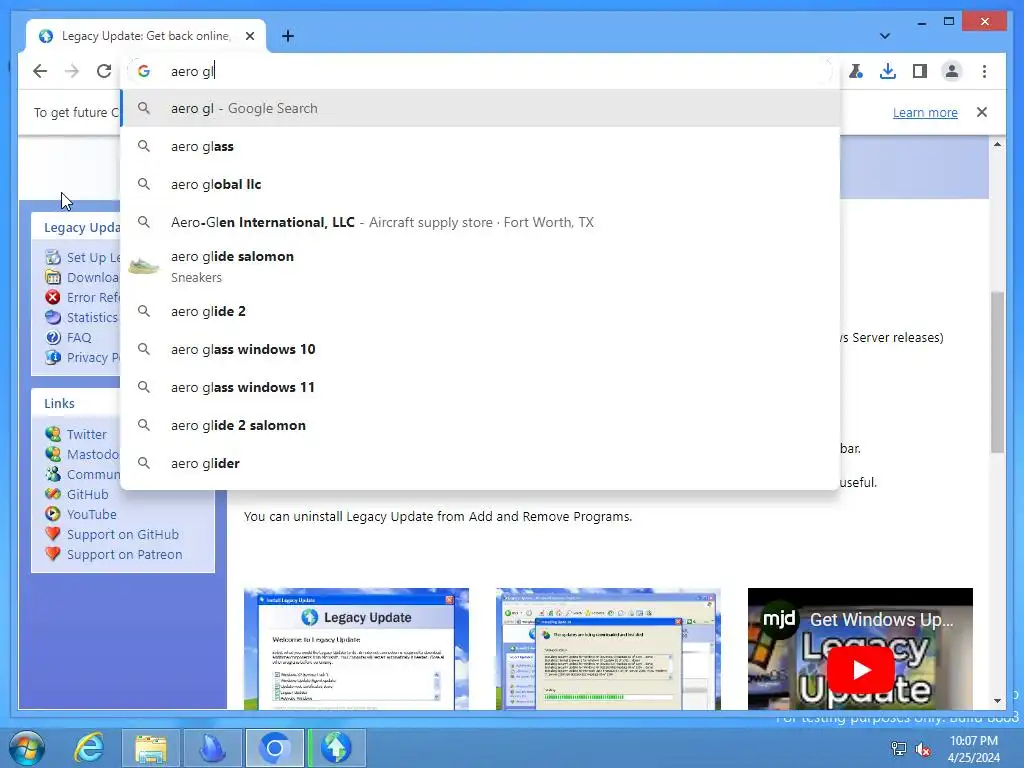
Task: Choose 'aero glide 2 salomon' suggestion
Action: coord(481,425)
